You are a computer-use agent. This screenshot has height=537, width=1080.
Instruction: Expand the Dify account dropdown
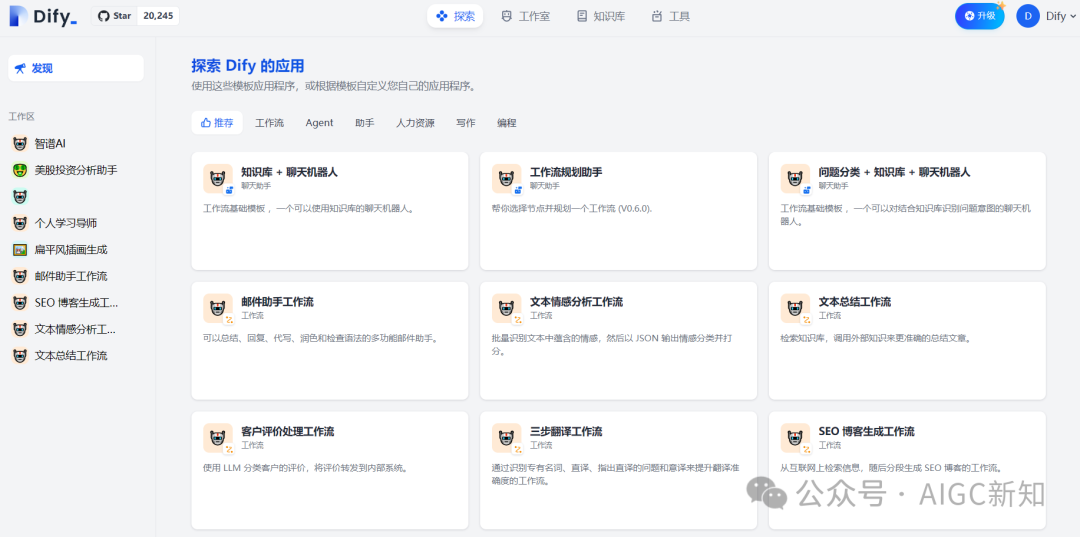(x=1059, y=17)
